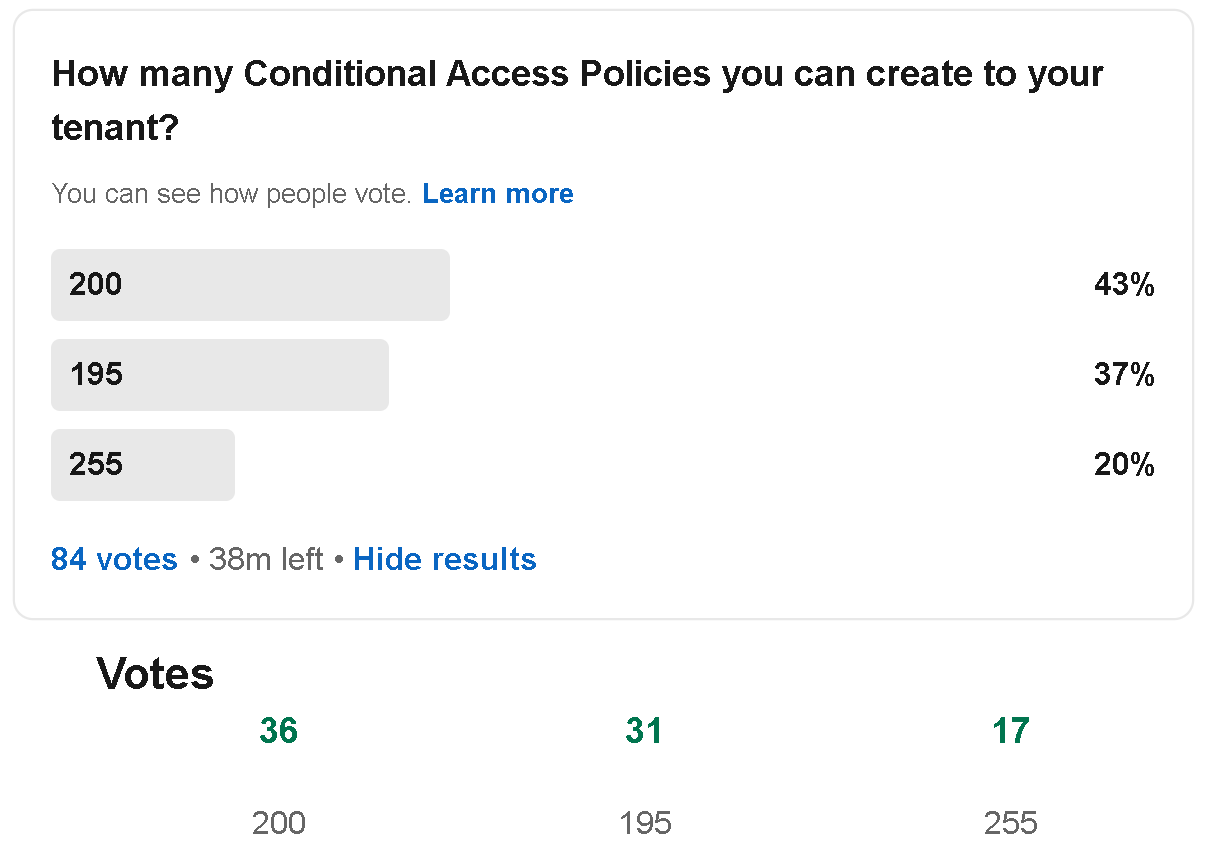Click the 43% result percentage
Screen dimensions: 1210x853
point(1124,285)
